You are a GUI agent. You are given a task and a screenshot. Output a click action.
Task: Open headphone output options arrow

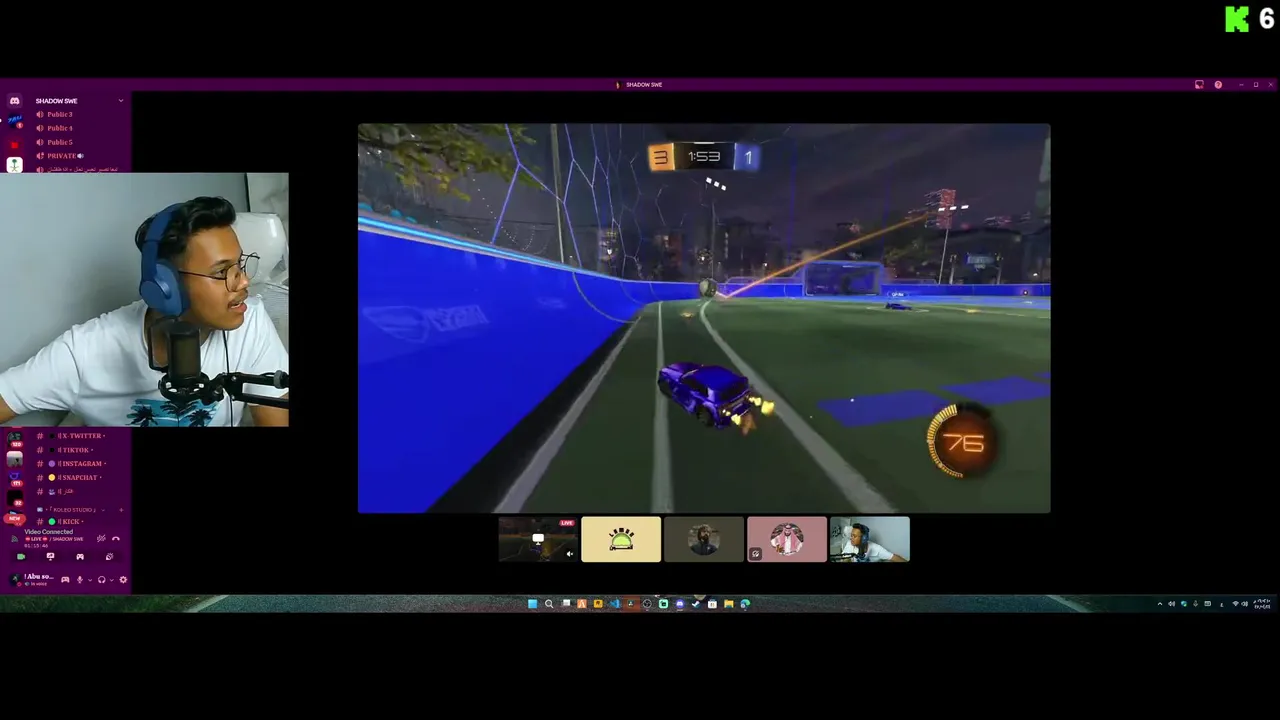[x=111, y=580]
